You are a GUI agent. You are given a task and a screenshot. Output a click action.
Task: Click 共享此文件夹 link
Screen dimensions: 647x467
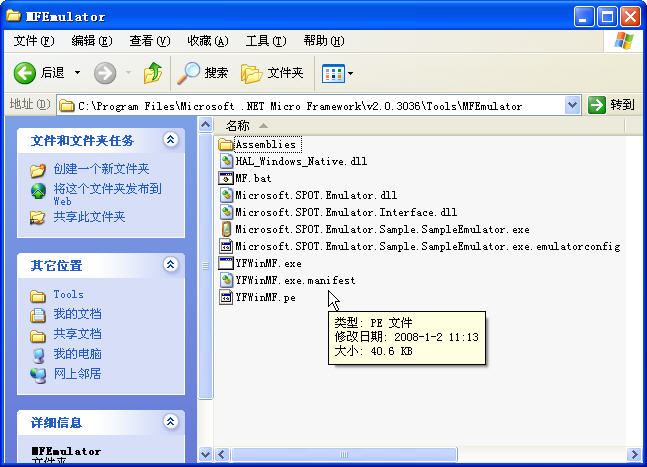tap(89, 217)
